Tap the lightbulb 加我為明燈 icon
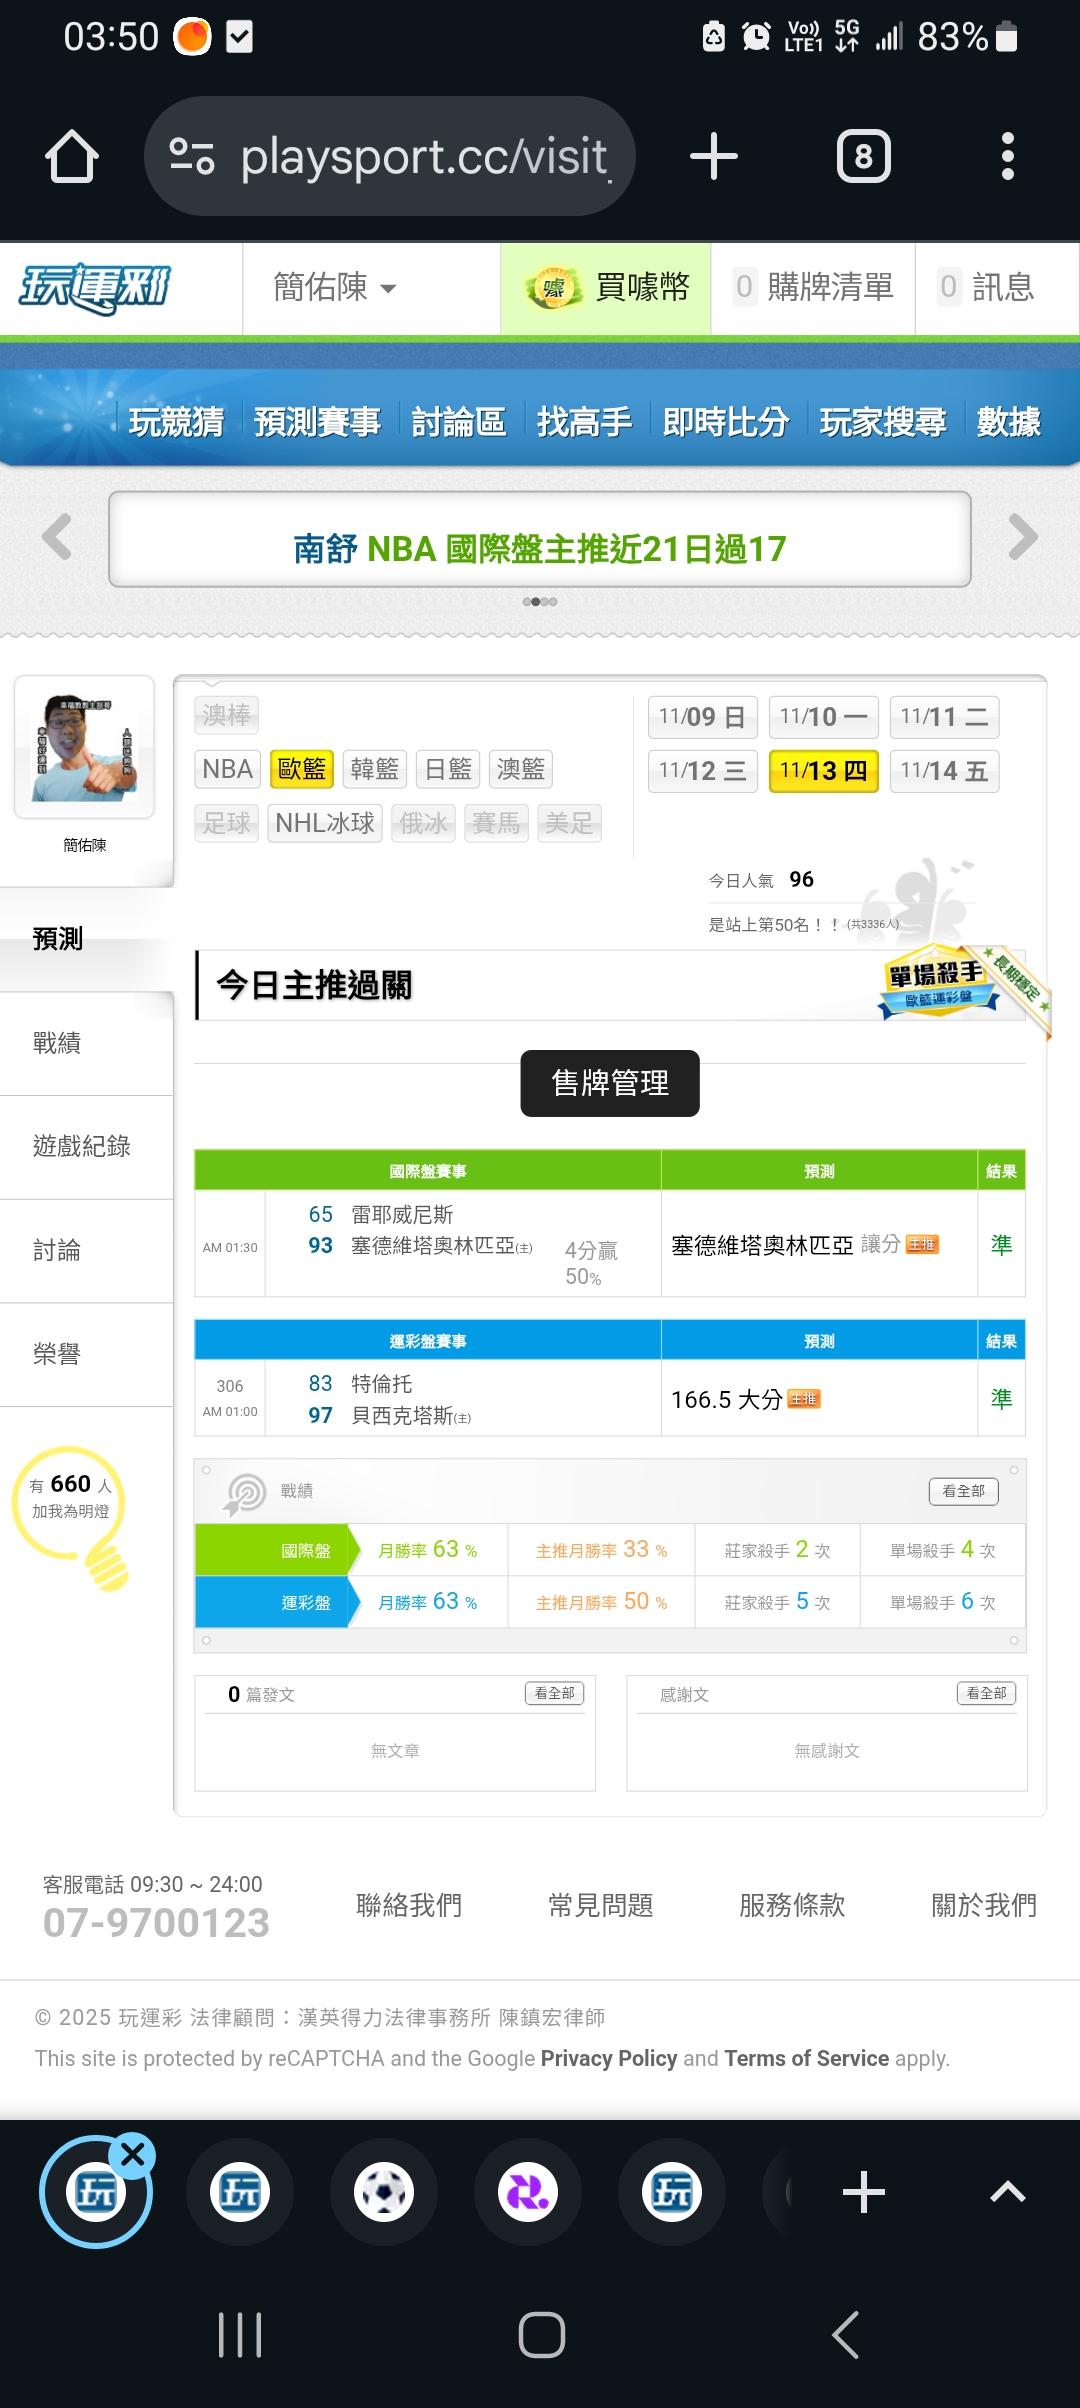This screenshot has height=2408, width=1080. 72,1512
